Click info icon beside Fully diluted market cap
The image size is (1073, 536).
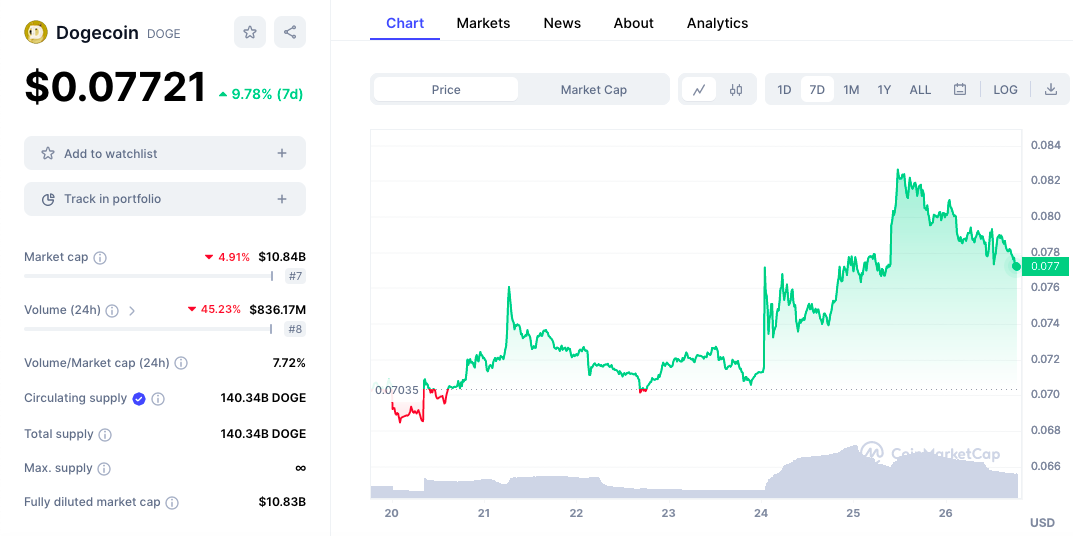(172, 503)
